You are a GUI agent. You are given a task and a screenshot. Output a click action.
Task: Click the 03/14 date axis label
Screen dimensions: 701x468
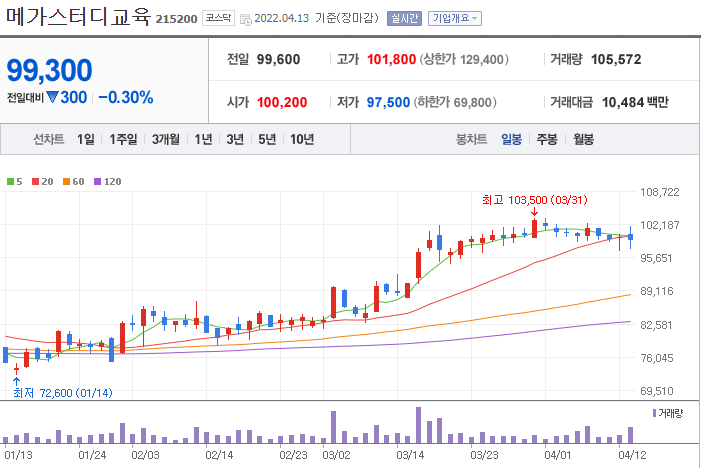click(x=410, y=455)
